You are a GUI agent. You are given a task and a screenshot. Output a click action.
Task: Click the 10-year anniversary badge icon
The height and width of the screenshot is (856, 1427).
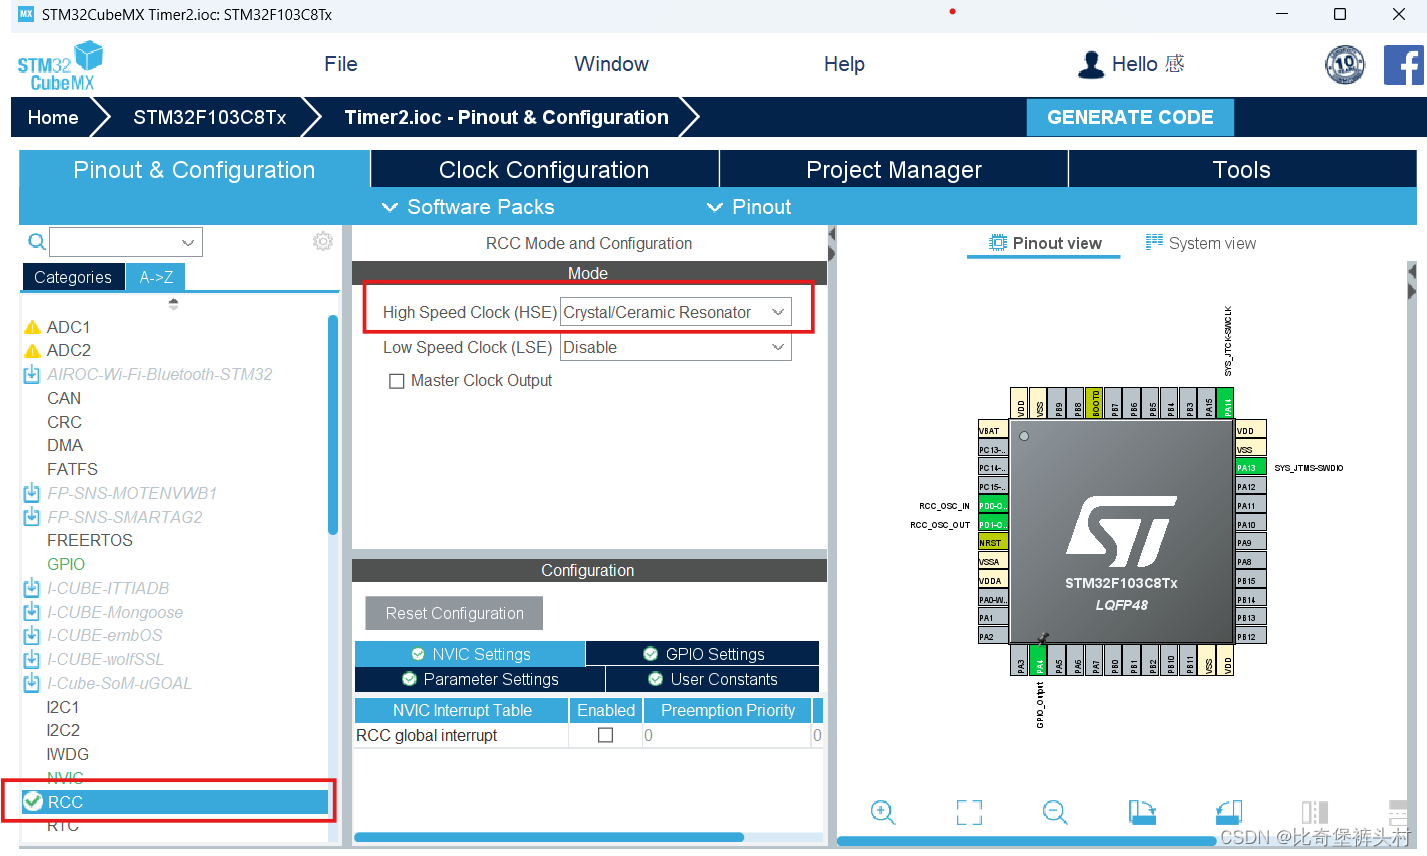1345,65
